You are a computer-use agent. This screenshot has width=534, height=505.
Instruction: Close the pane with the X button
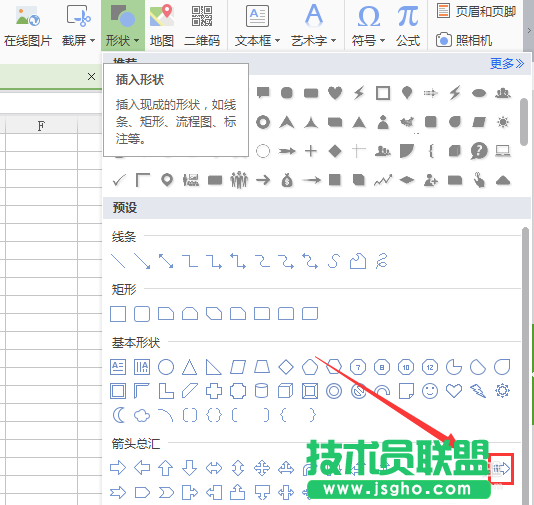(x=91, y=77)
